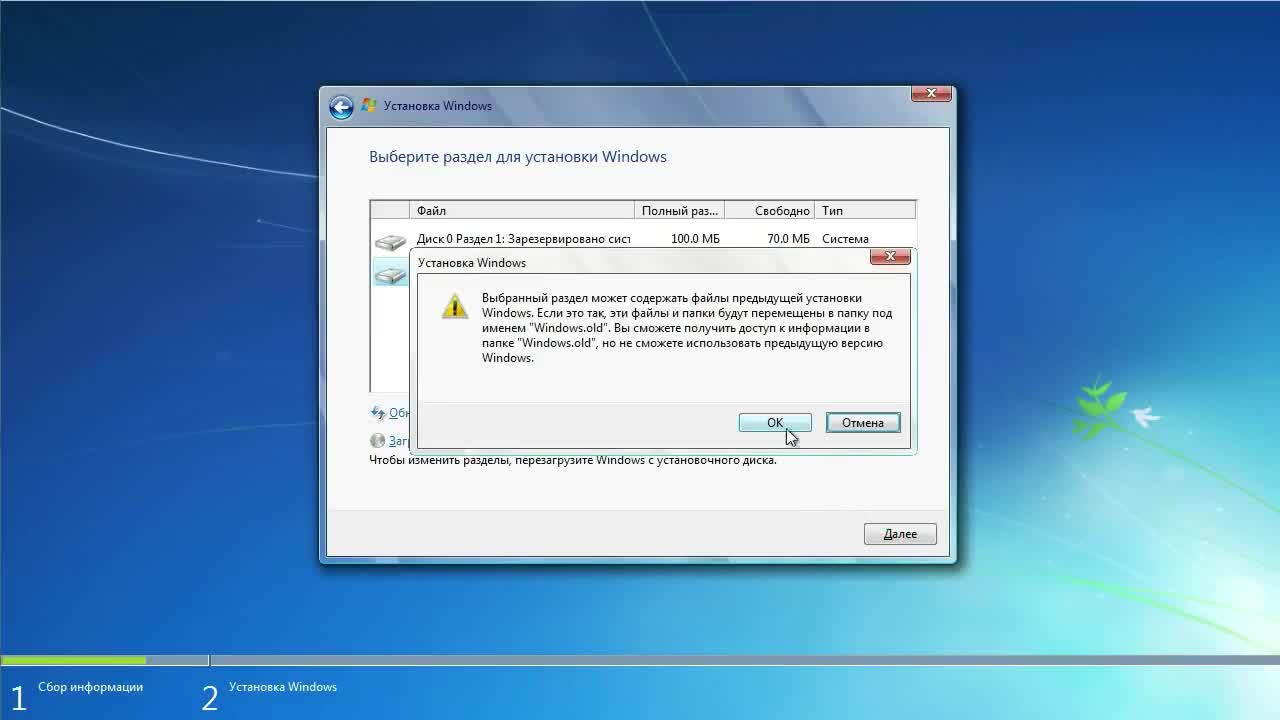Screen dimensions: 1280x720
Task: Click the yellow warning triangle icon
Action: coord(455,306)
